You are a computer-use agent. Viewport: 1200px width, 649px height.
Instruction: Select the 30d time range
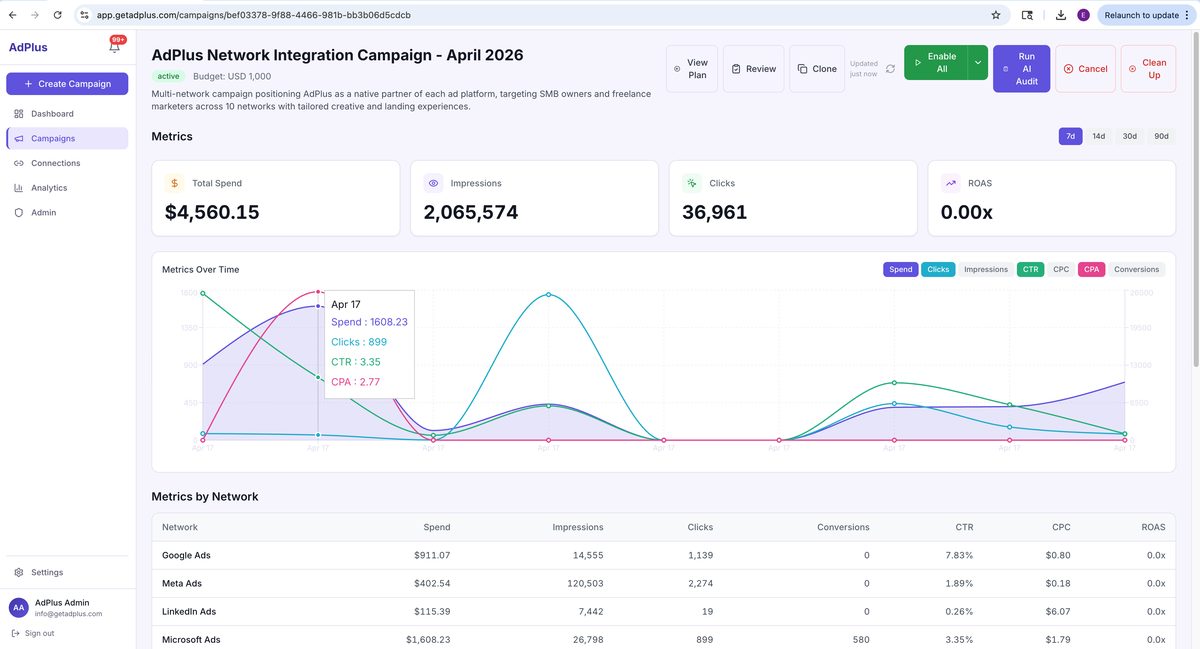(x=1129, y=136)
